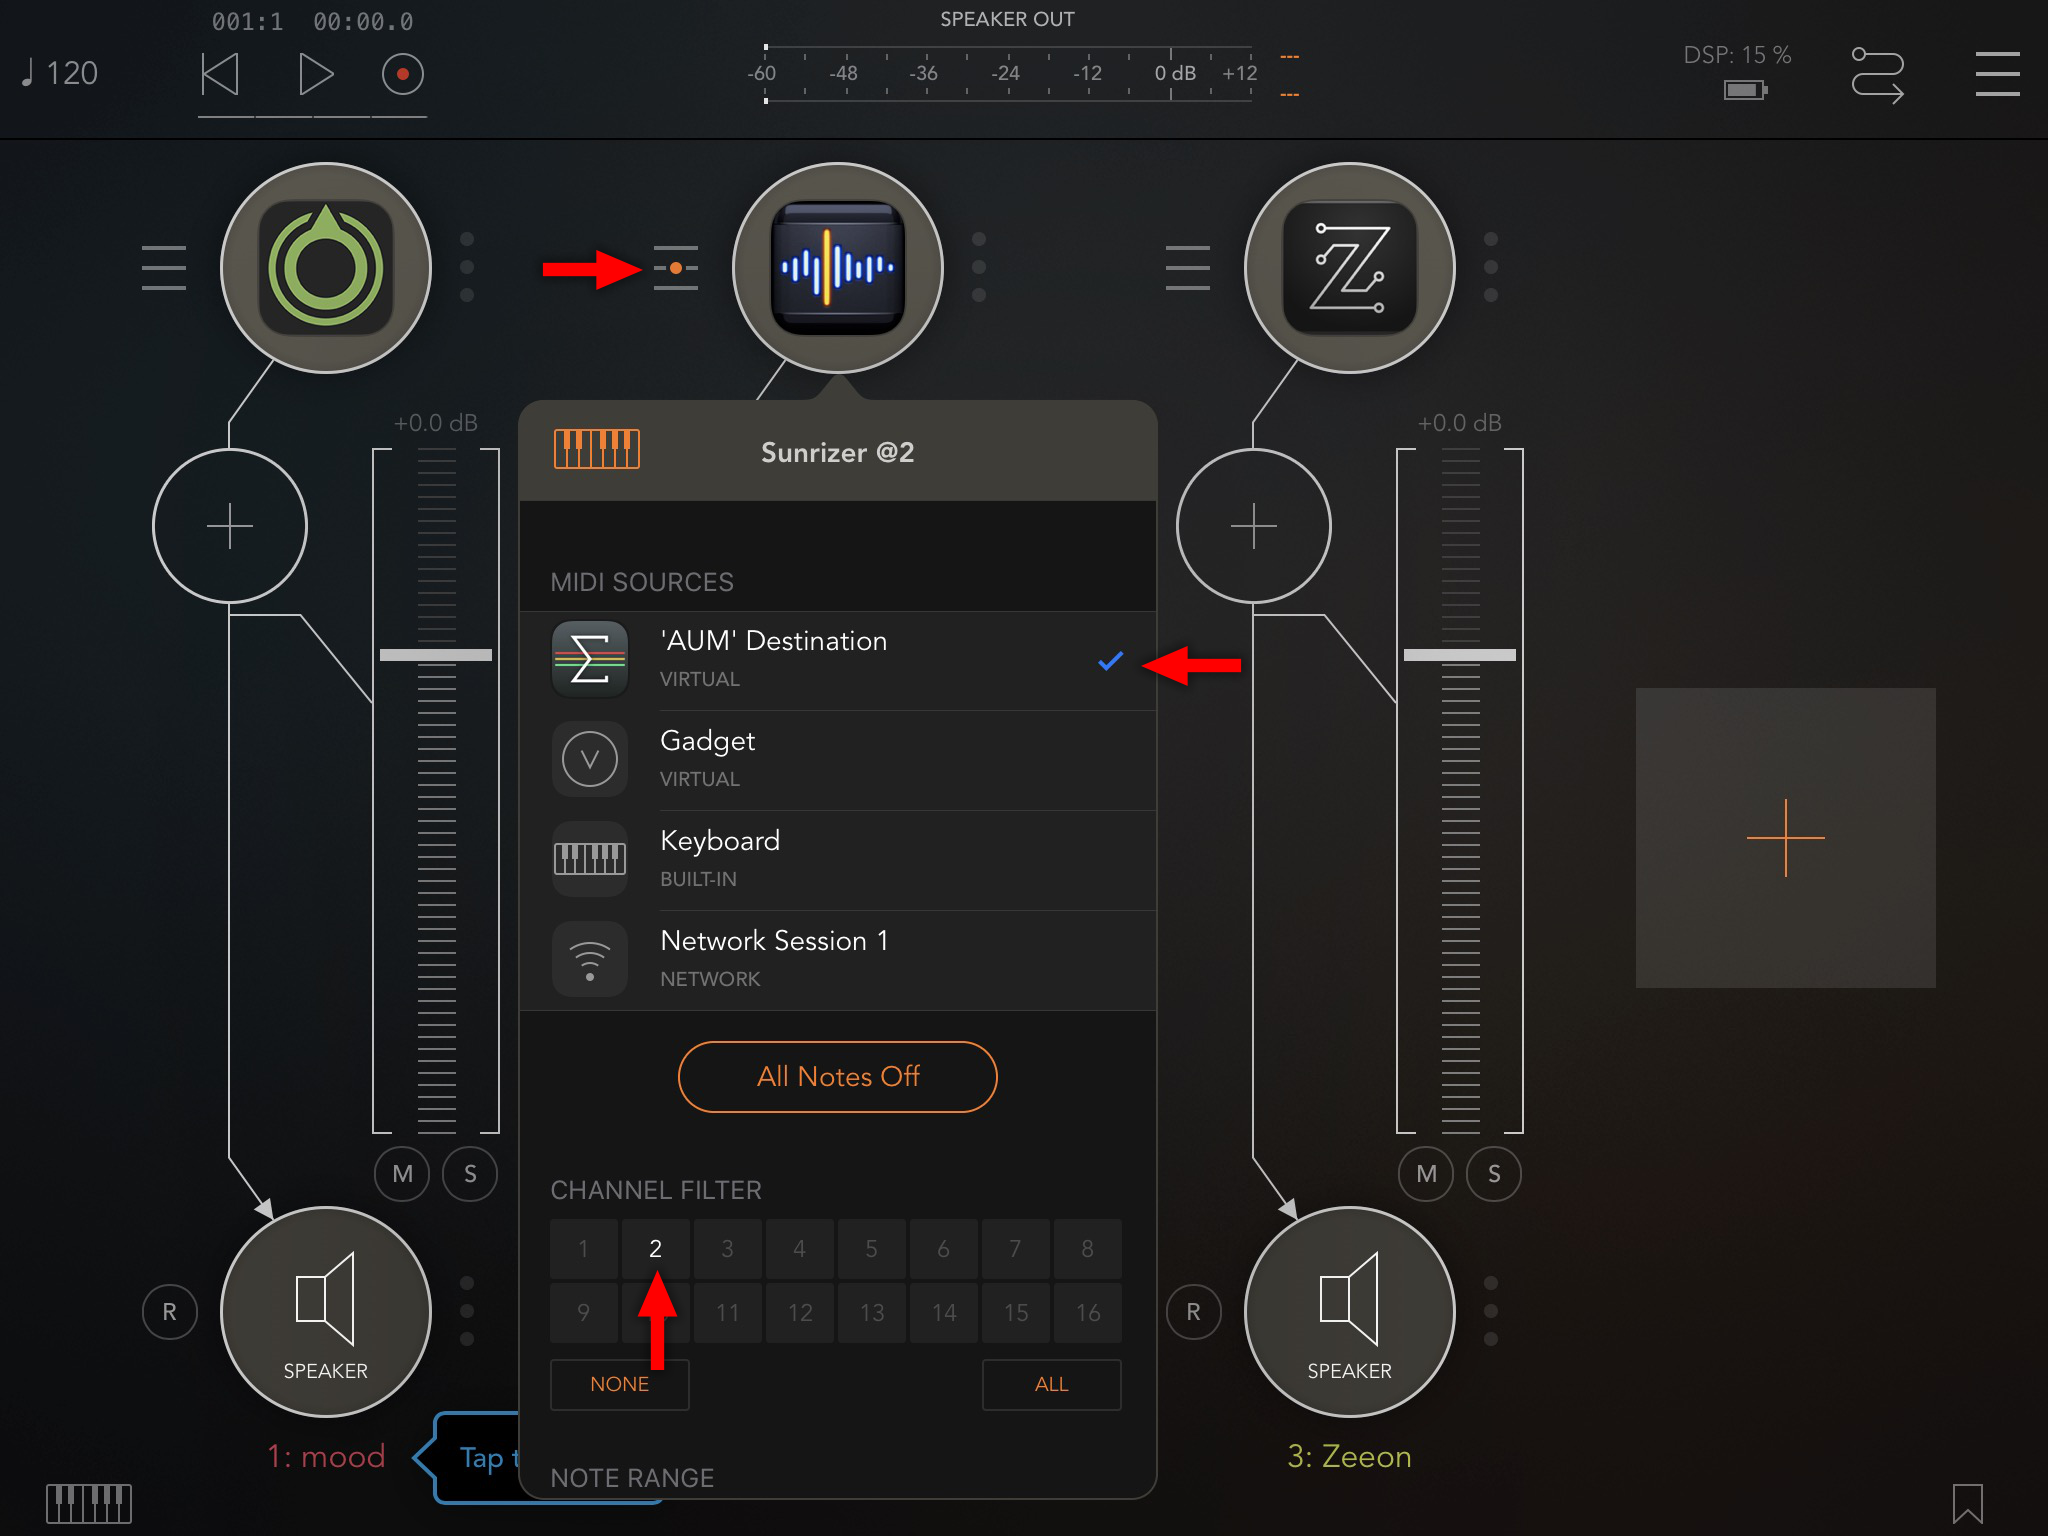Screen dimensions: 2048x1536
Task: Change the 120 BPM tempo
Action: click(60, 73)
